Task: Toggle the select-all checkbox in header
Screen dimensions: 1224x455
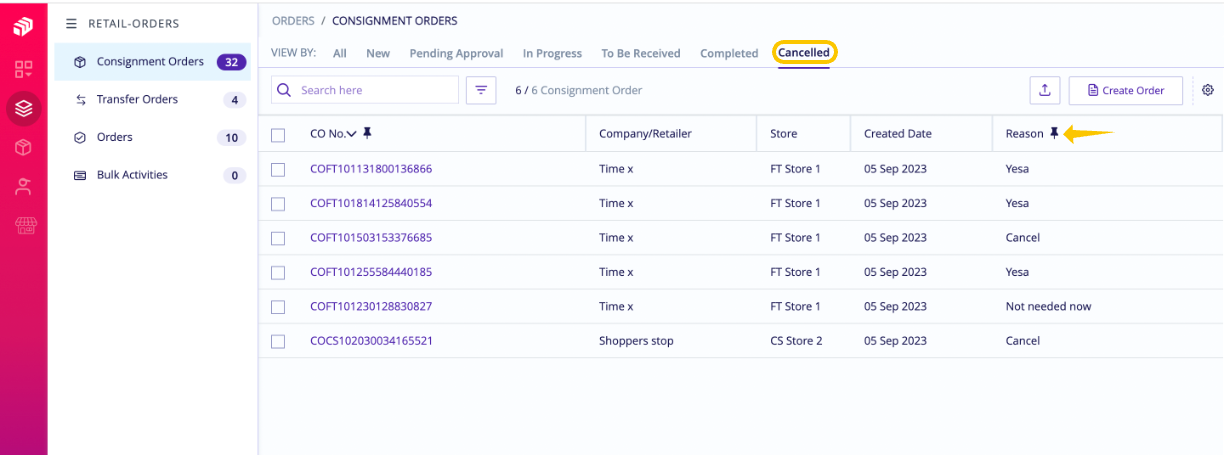Action: click(278, 134)
